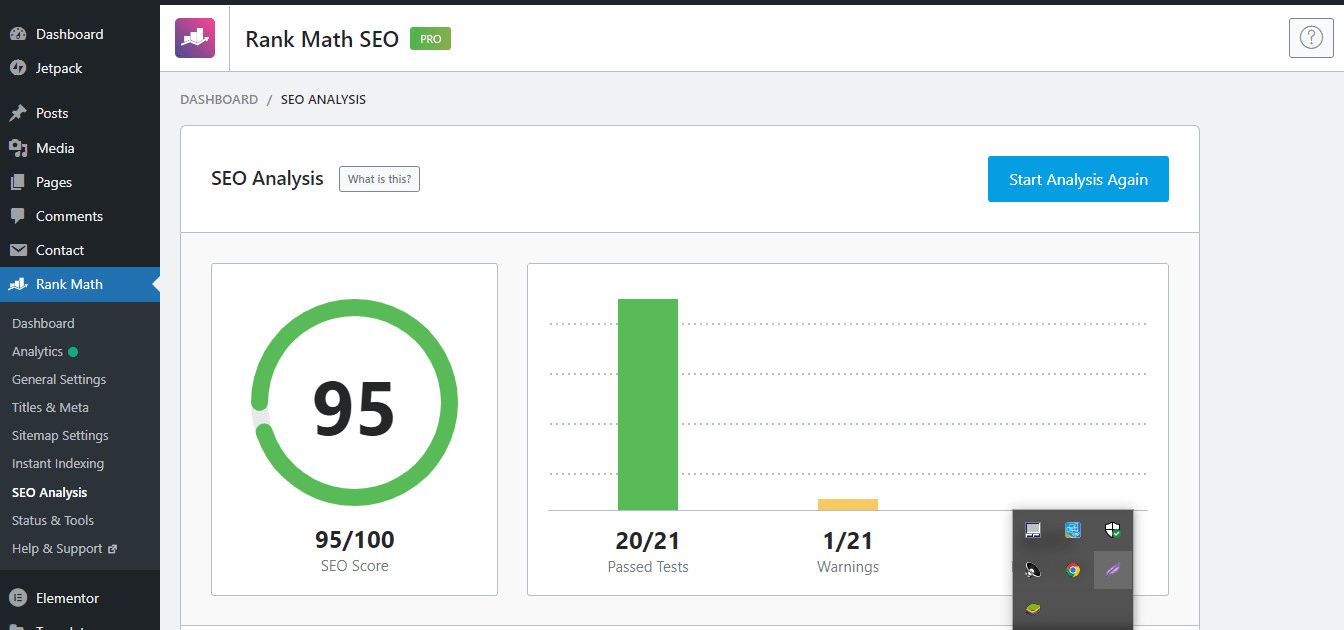1344x630 pixels.
Task: Open the help question mark icon
Action: point(1311,38)
